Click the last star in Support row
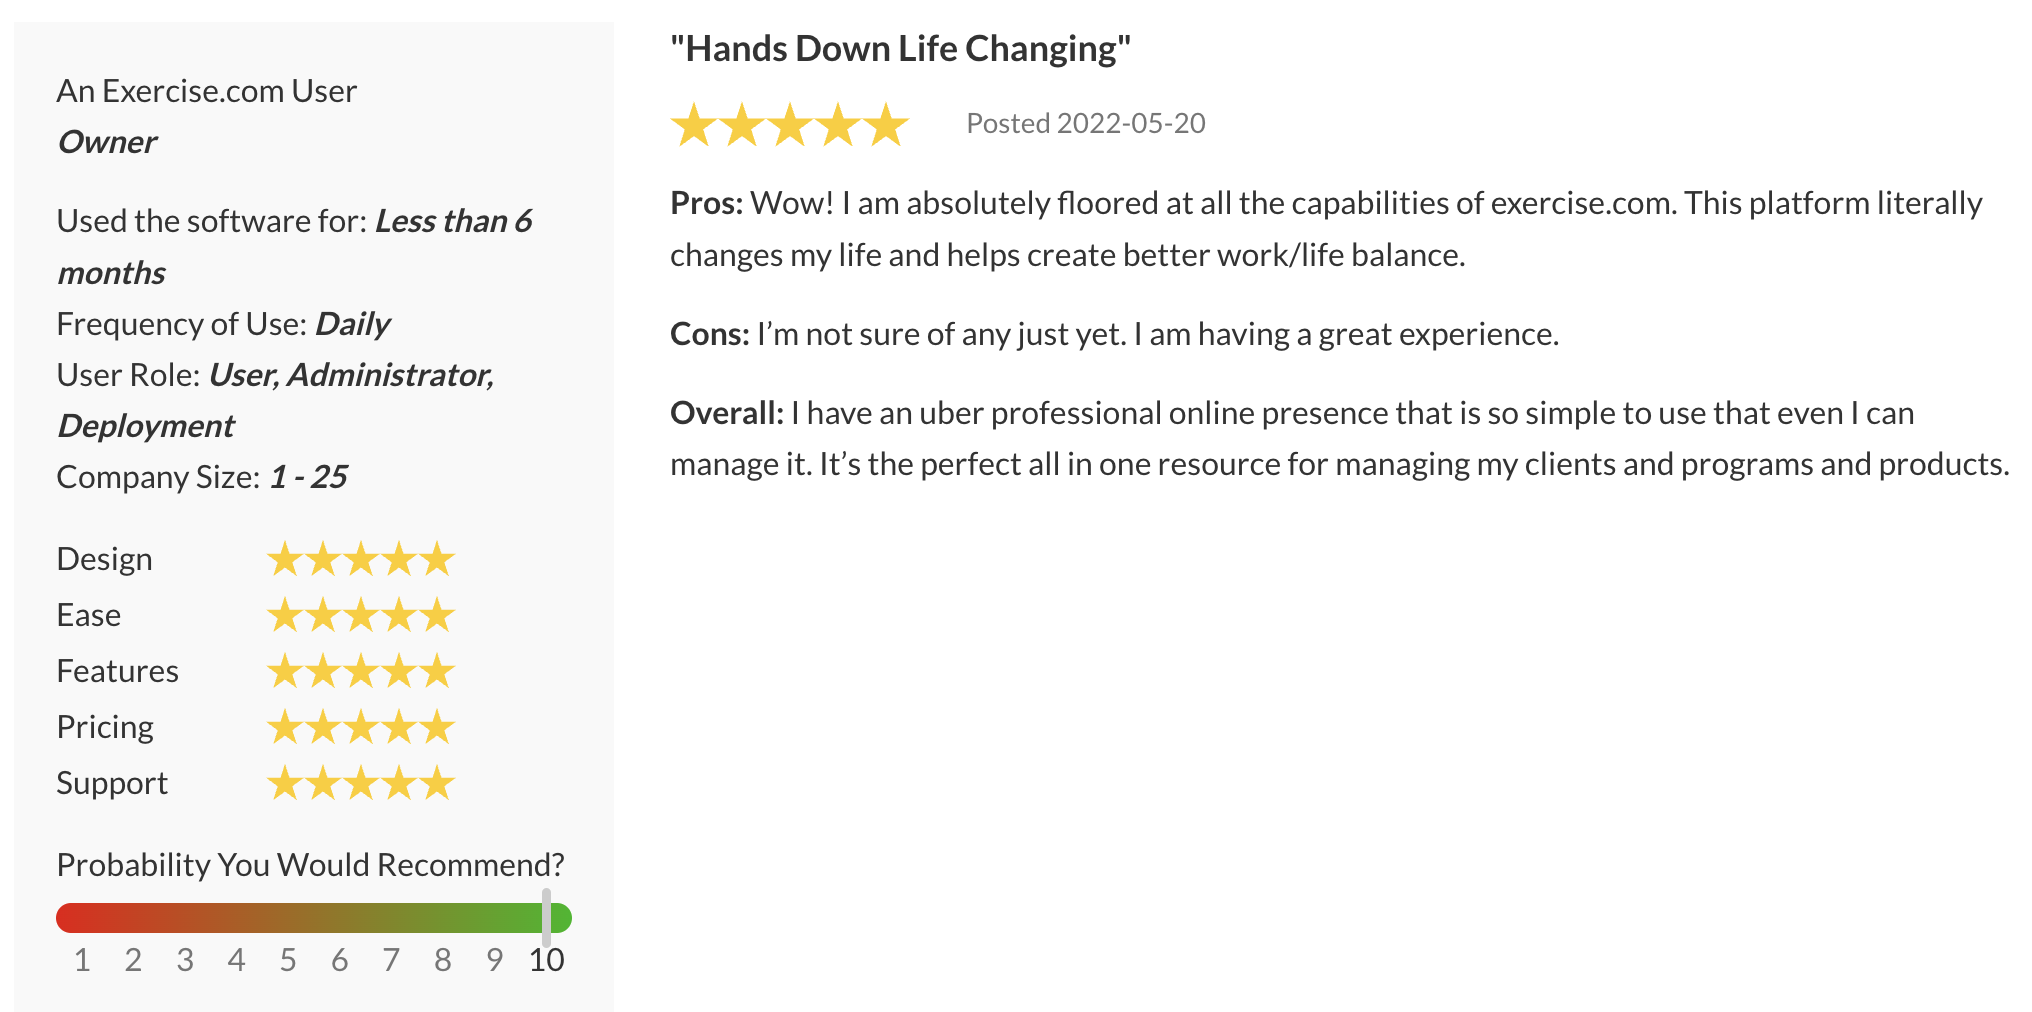The image size is (2032, 1012). tap(437, 784)
